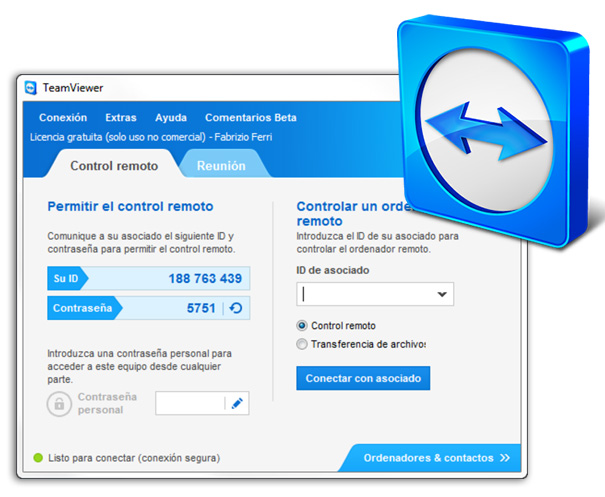Select the Control remoto radio option
605x497 pixels.
click(x=302, y=326)
